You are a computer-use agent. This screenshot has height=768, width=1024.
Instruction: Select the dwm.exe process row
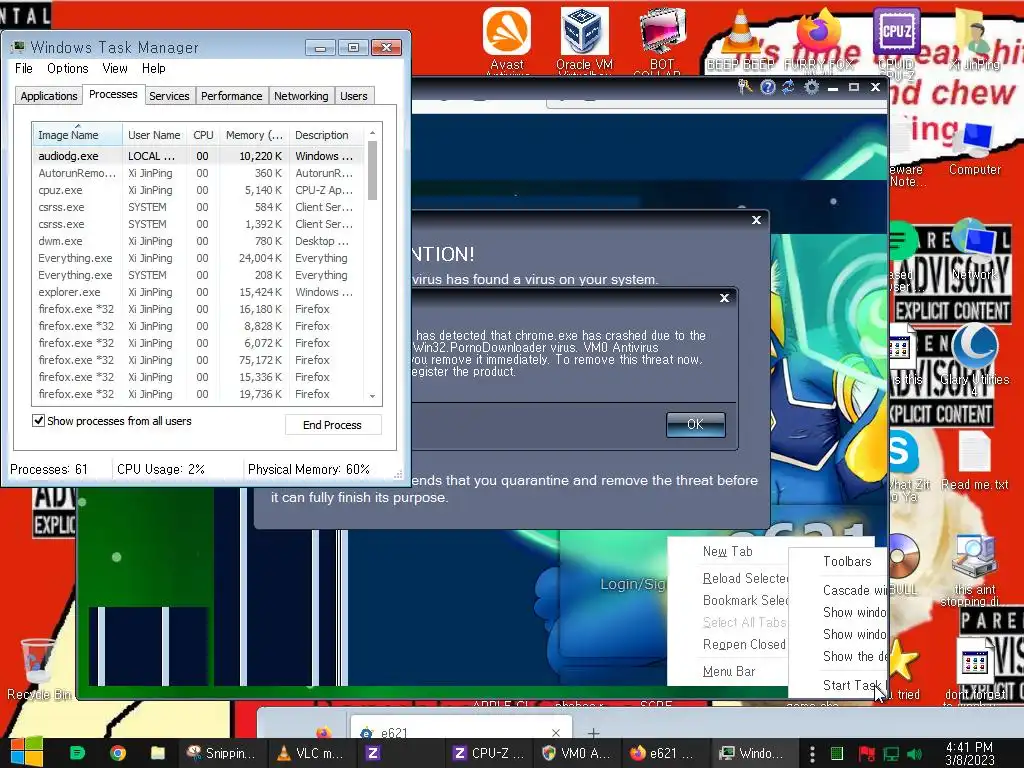tap(196, 241)
